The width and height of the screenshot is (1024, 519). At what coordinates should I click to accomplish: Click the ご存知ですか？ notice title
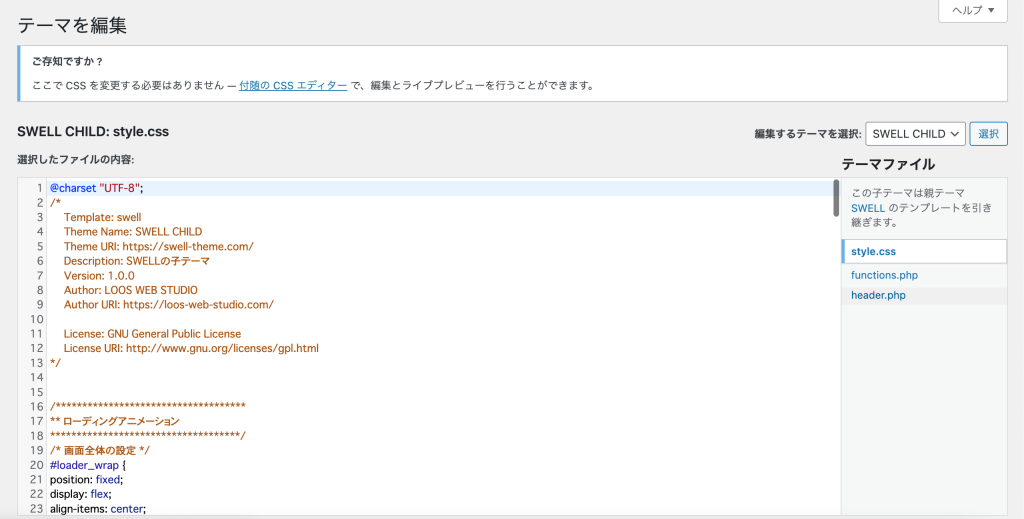68,61
